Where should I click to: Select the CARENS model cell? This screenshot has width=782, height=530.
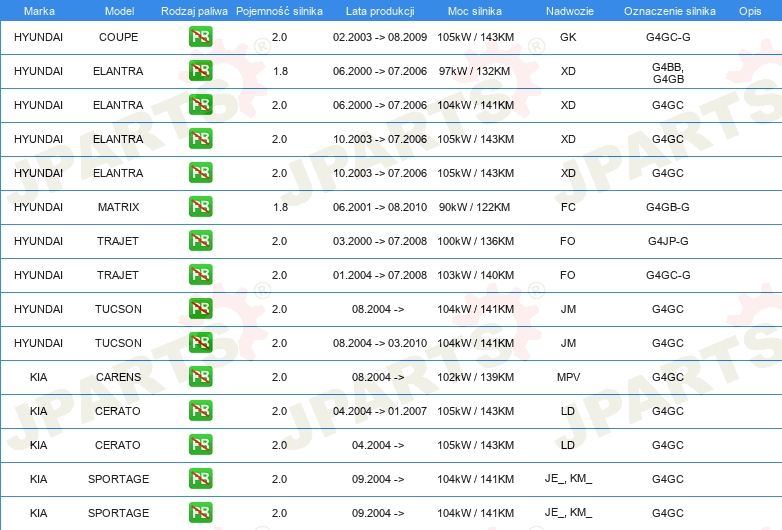point(119,377)
